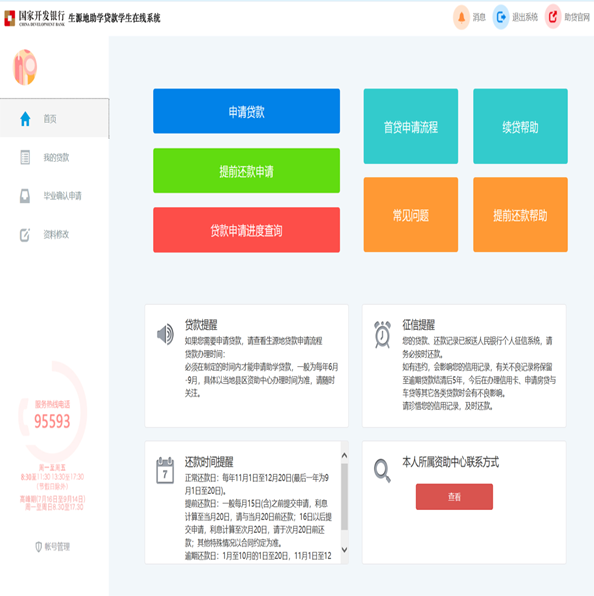Open the 助贷官网 external link icon
594x596 pixels.
(x=553, y=17)
